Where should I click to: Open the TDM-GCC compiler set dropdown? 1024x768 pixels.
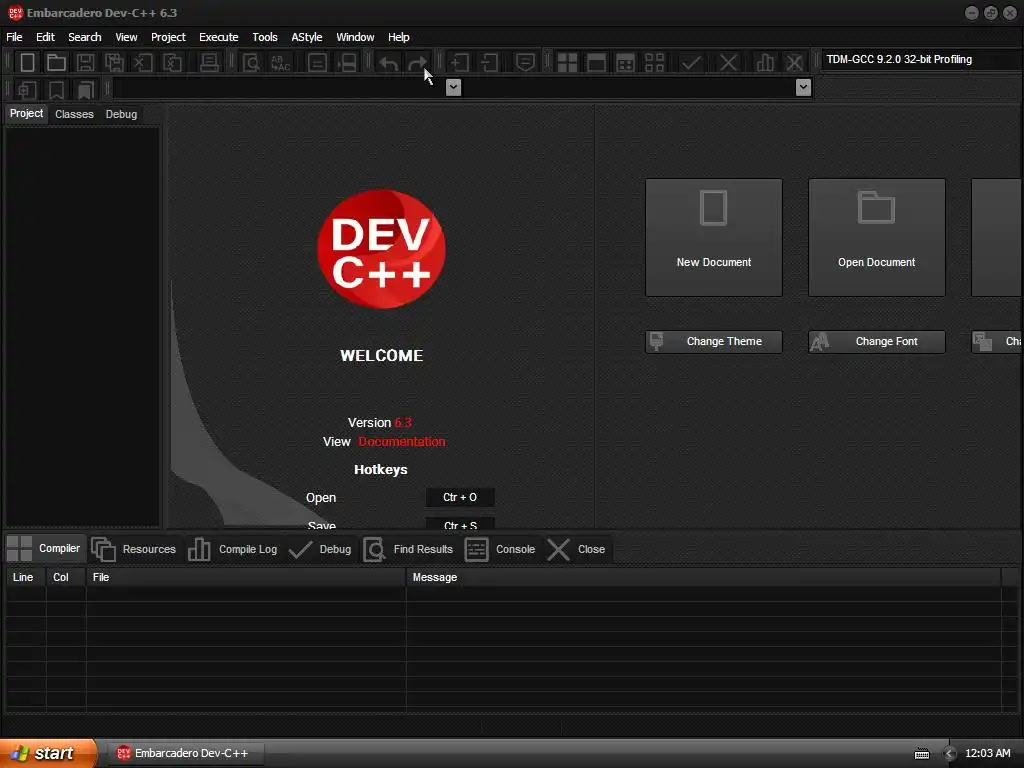921,59
